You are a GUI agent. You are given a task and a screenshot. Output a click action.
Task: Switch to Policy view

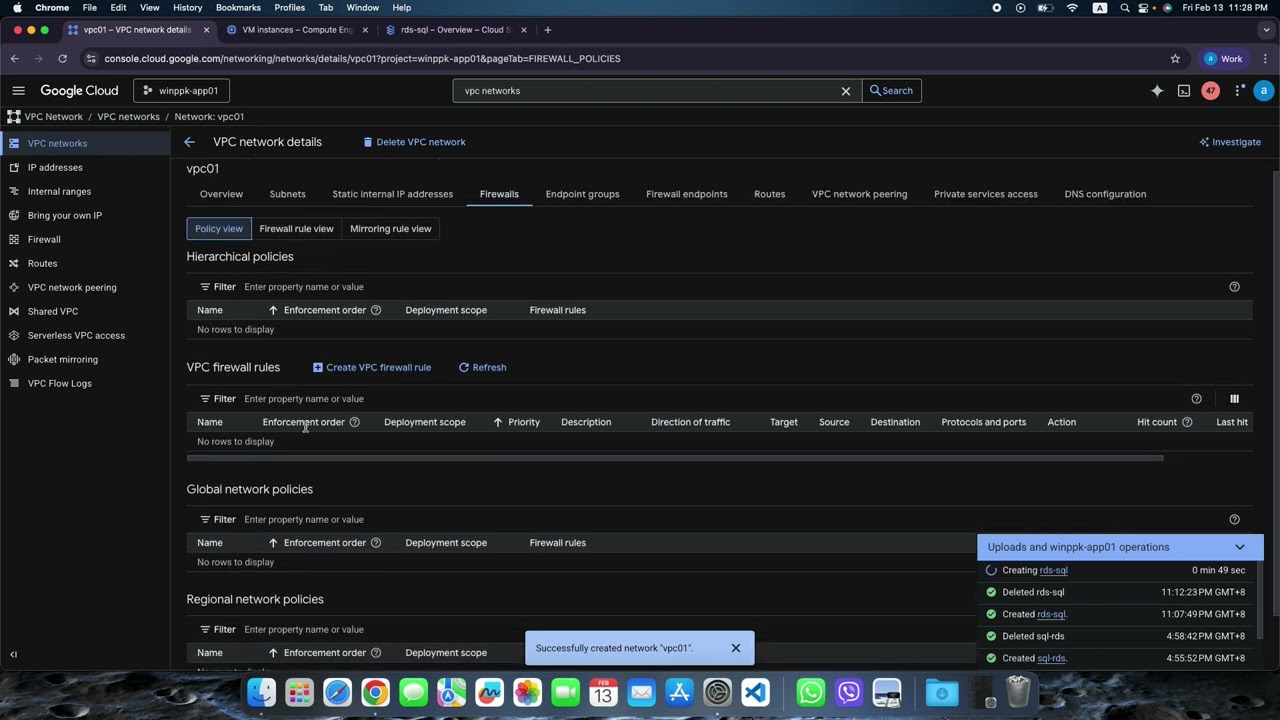coord(219,229)
